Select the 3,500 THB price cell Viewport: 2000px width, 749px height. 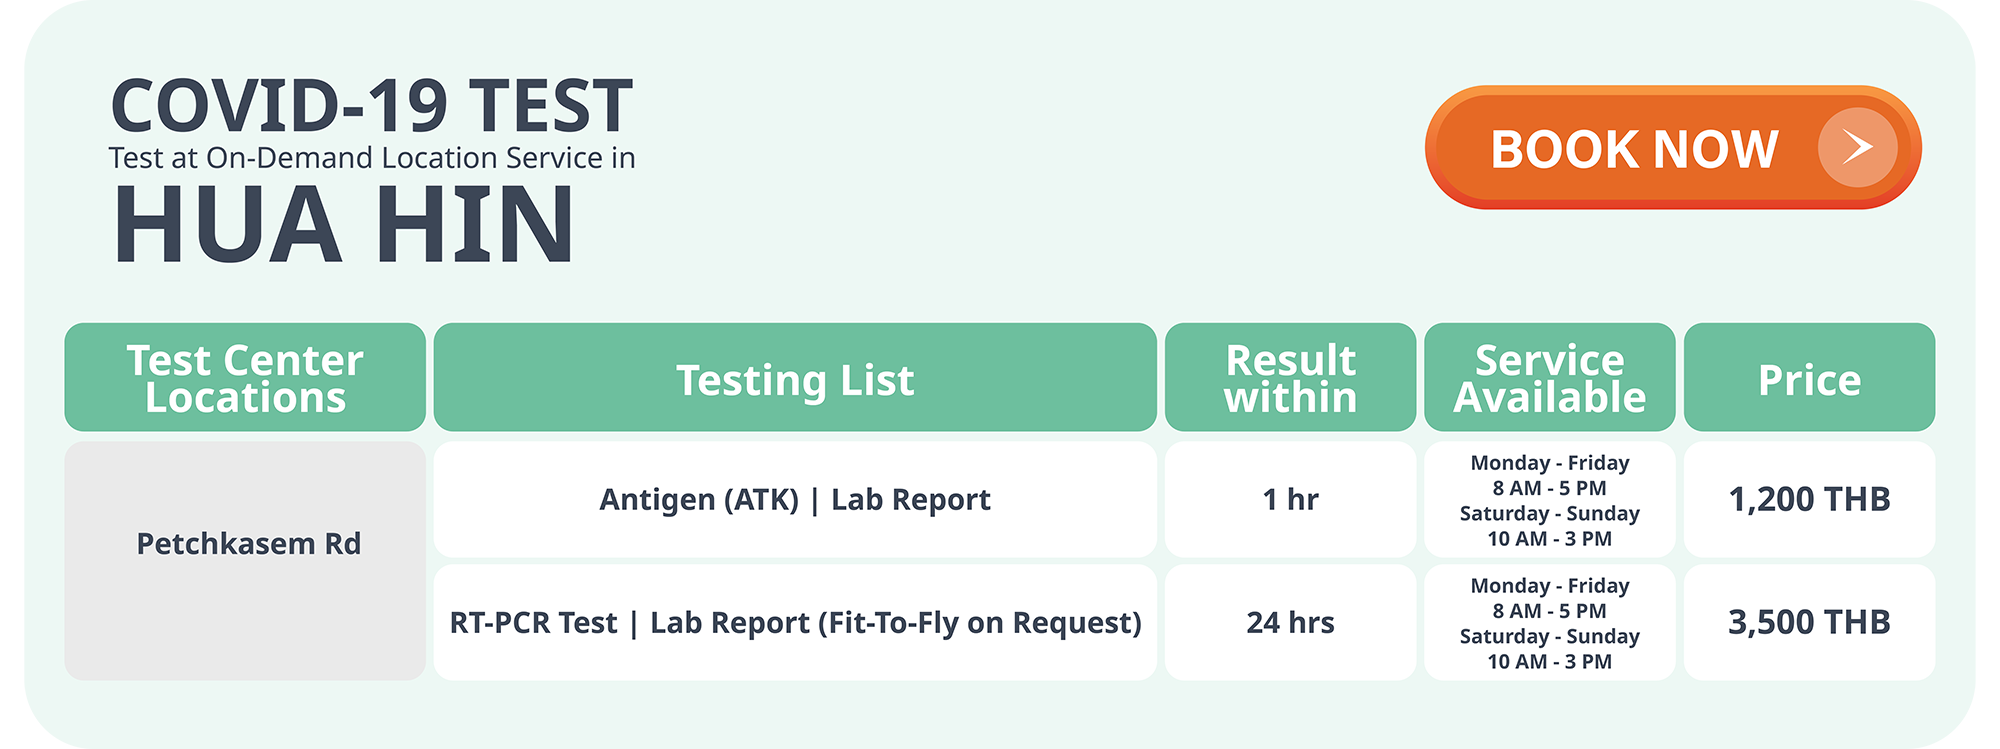(1809, 623)
